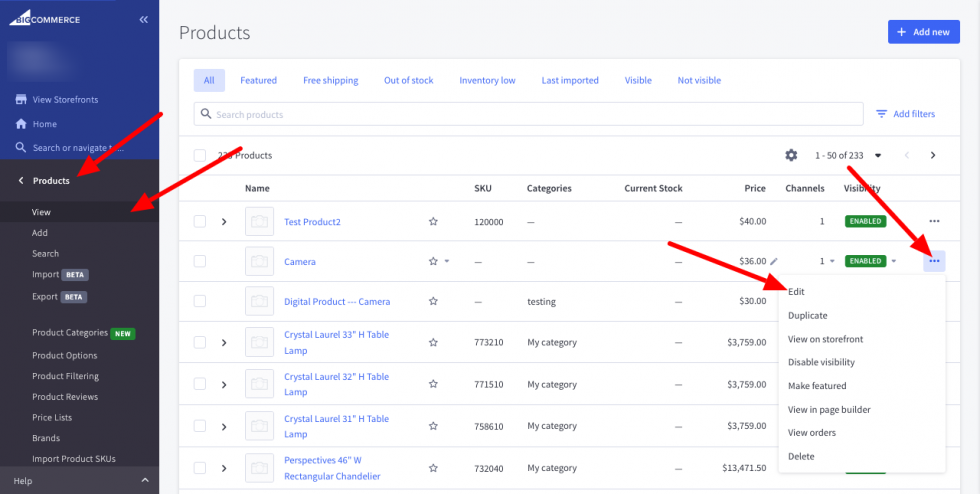Go to next page arrow icon
Screen dimensions: 980x494
[933, 155]
